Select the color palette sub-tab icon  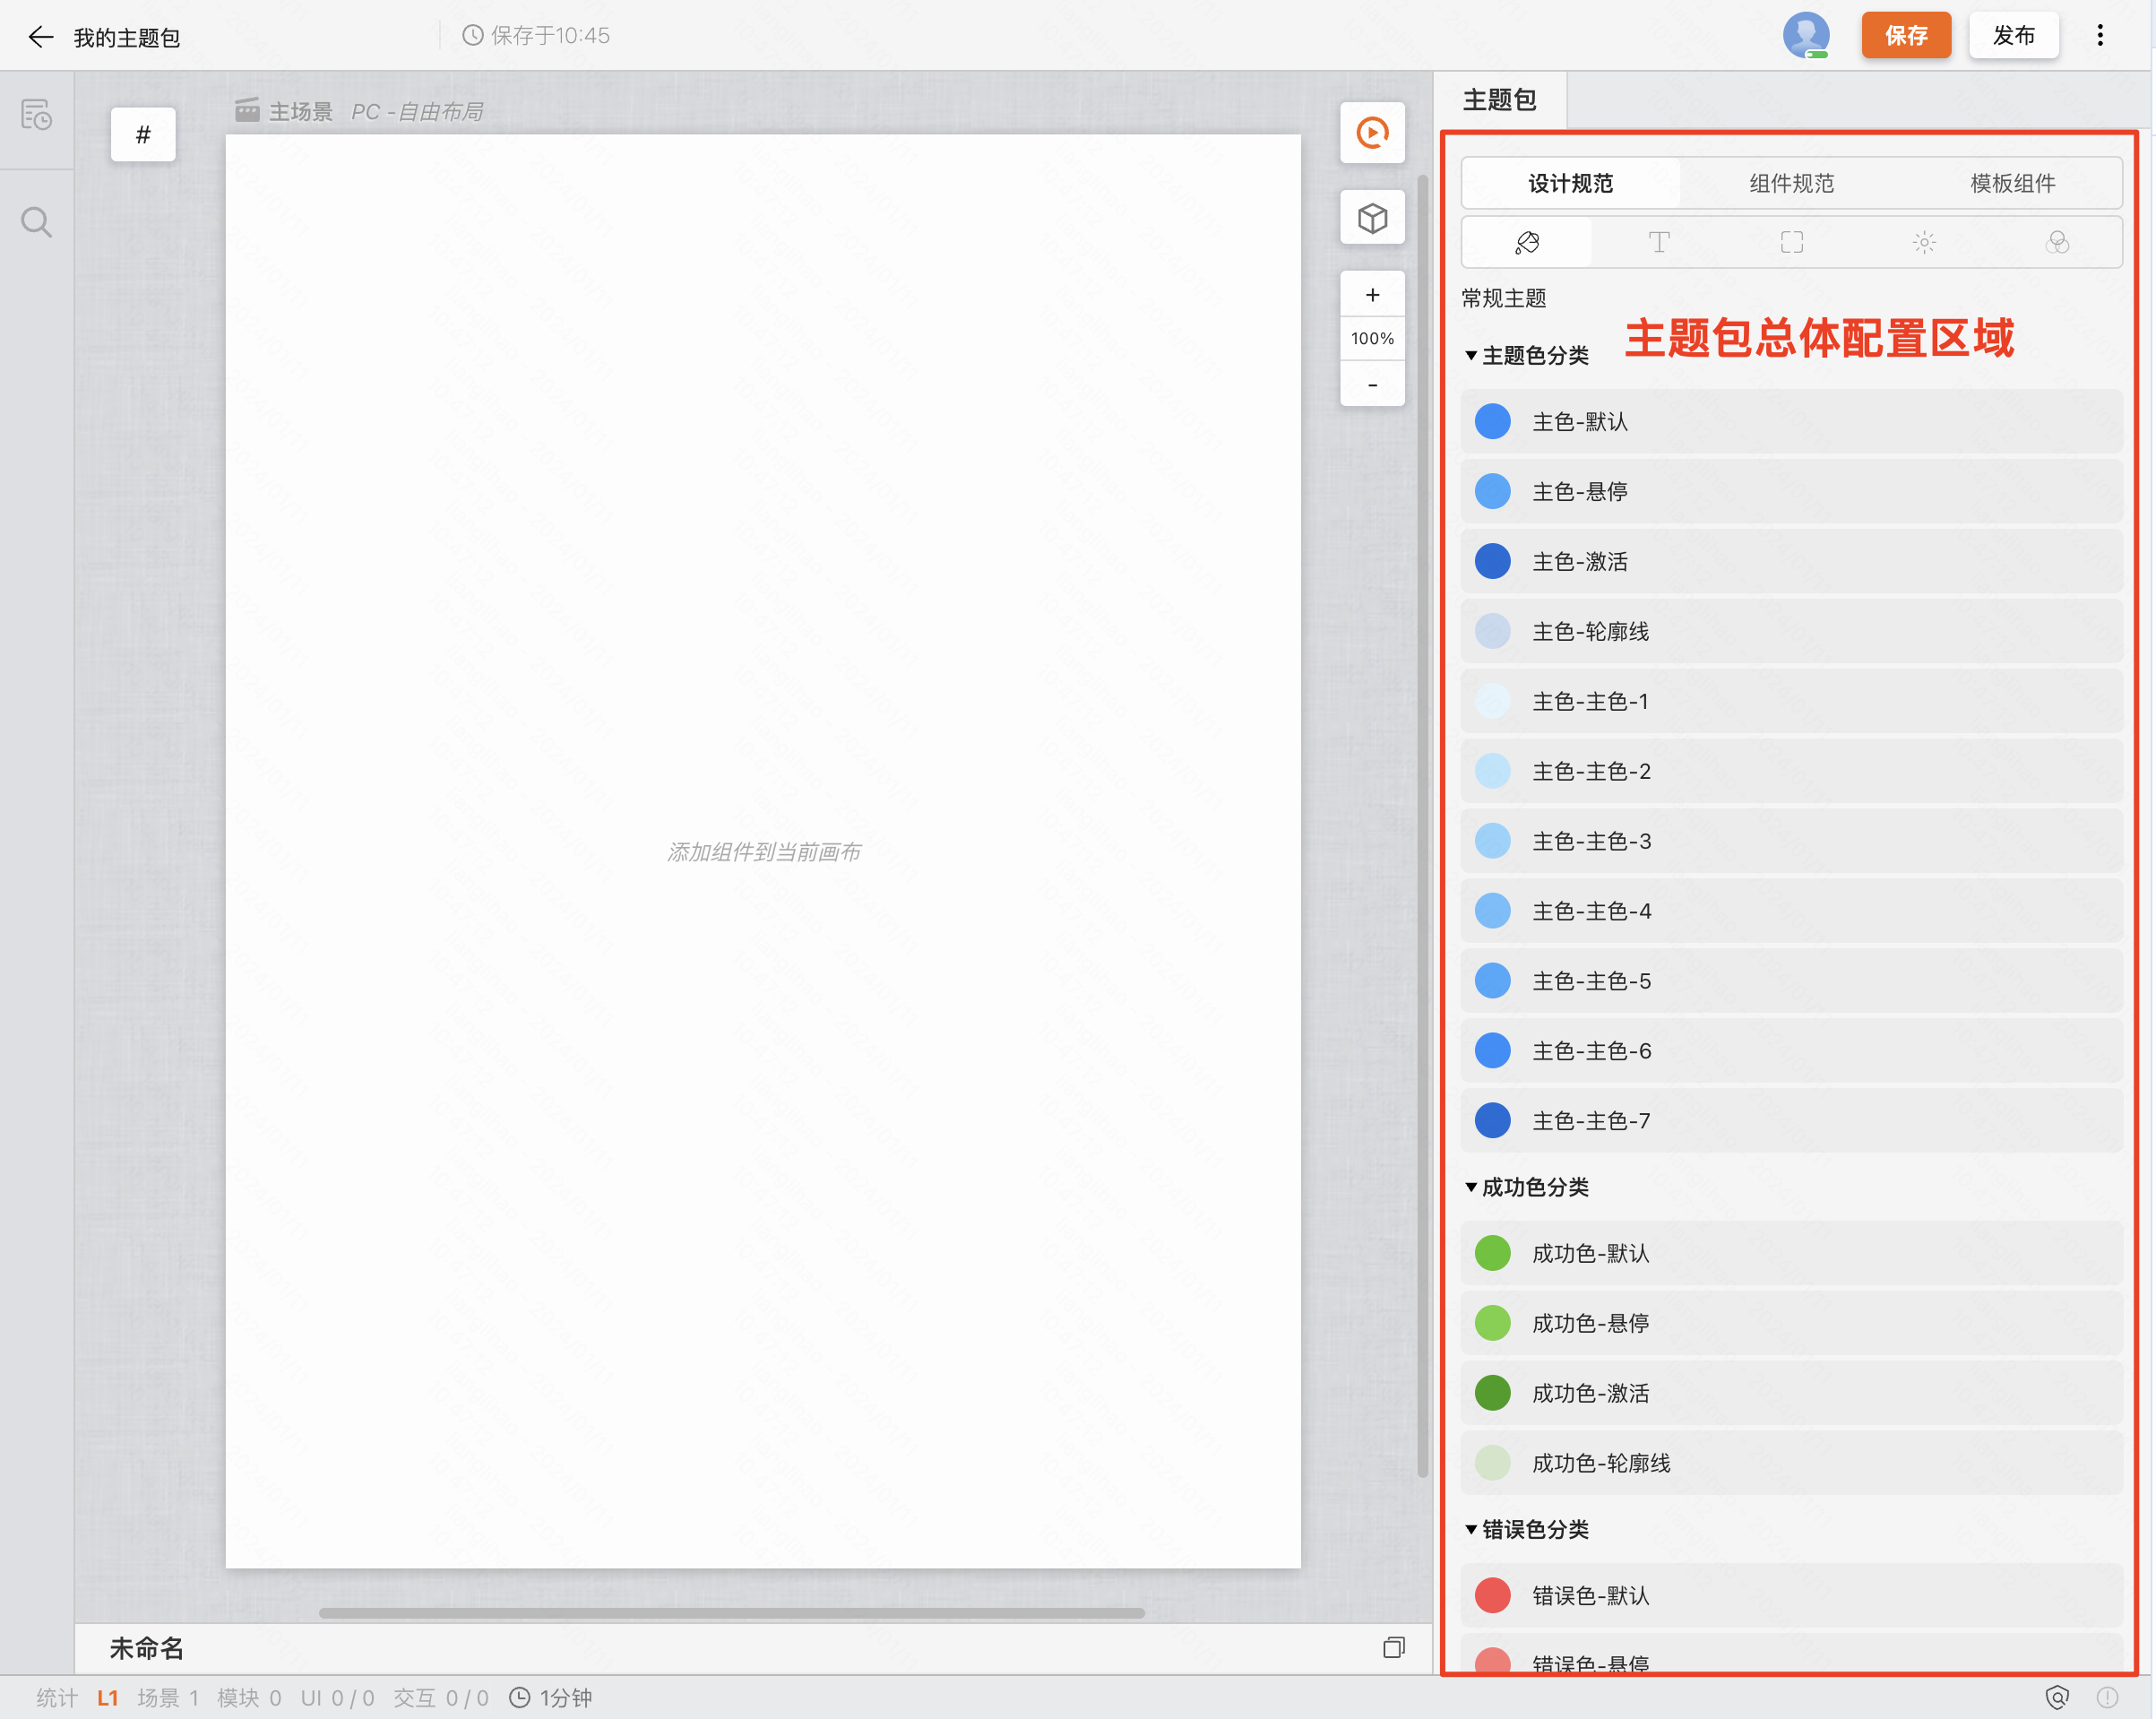pyautogui.click(x=1527, y=243)
